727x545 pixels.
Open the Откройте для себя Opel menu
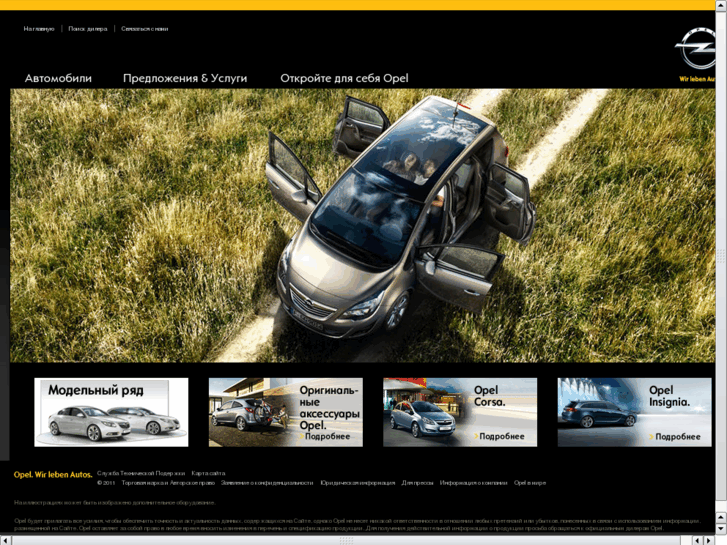pyautogui.click(x=344, y=78)
